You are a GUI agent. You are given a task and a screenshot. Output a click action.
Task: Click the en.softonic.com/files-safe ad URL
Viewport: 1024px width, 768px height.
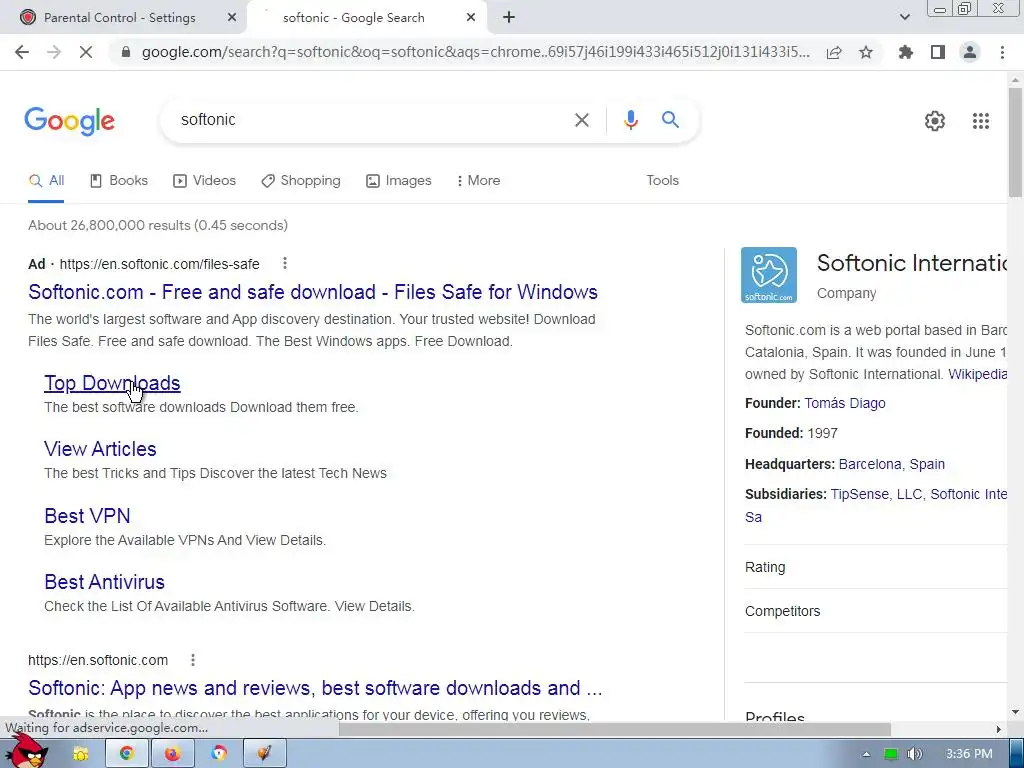tap(159, 264)
